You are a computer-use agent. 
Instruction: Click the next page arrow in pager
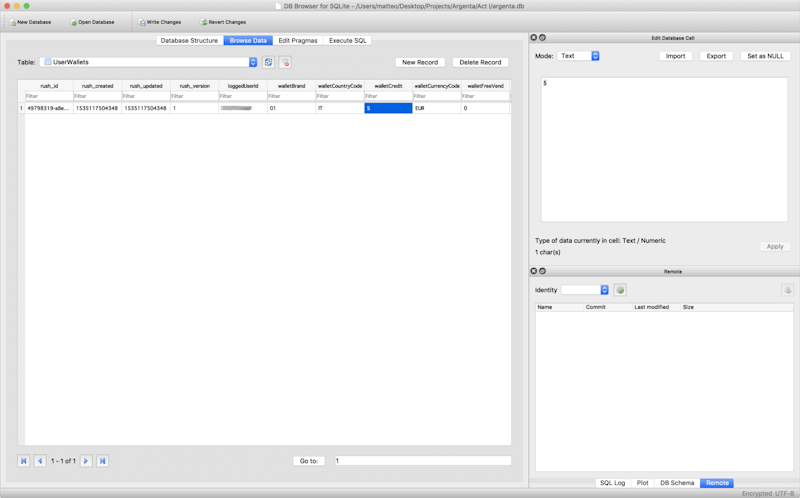click(86, 461)
